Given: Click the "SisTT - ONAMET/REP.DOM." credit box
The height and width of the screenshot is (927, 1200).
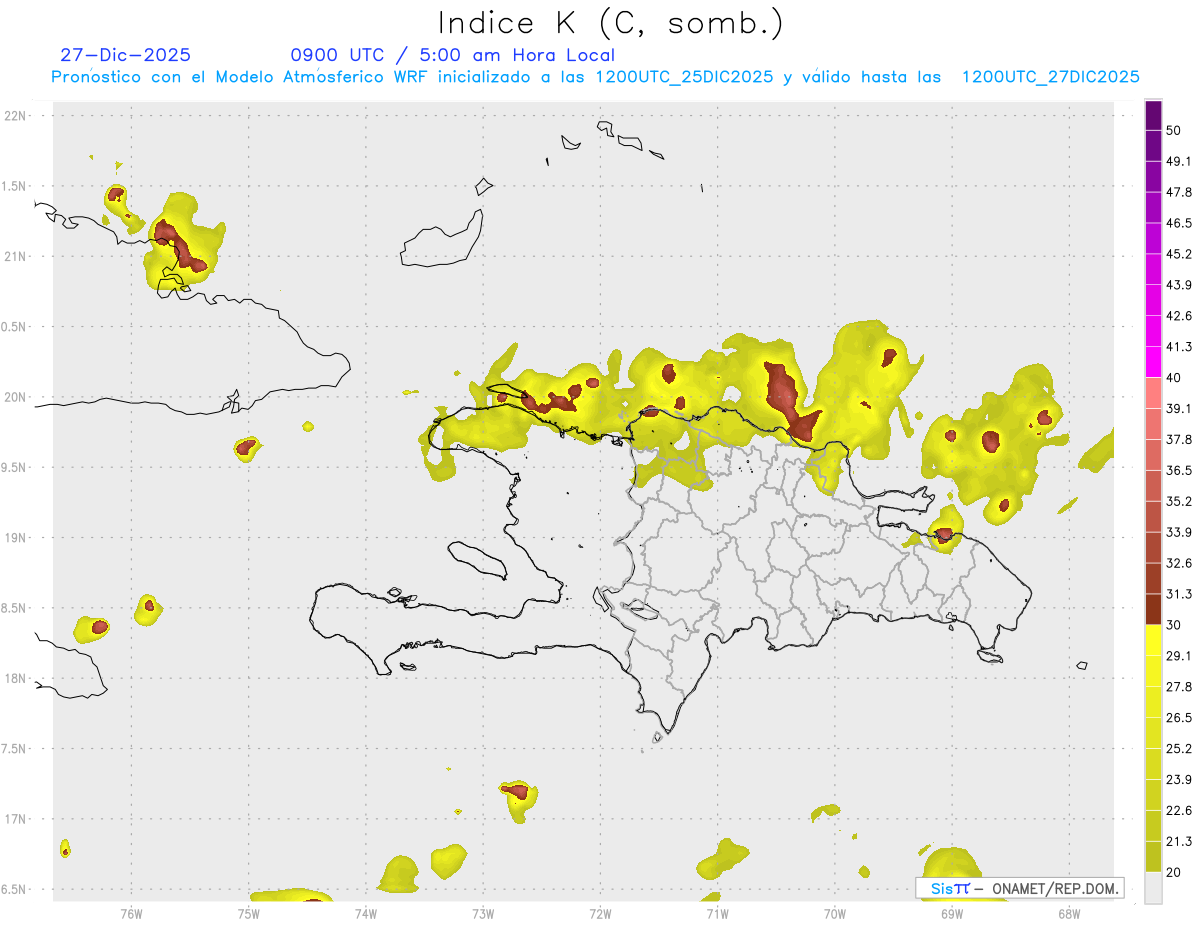Looking at the screenshot, I should [1019, 889].
